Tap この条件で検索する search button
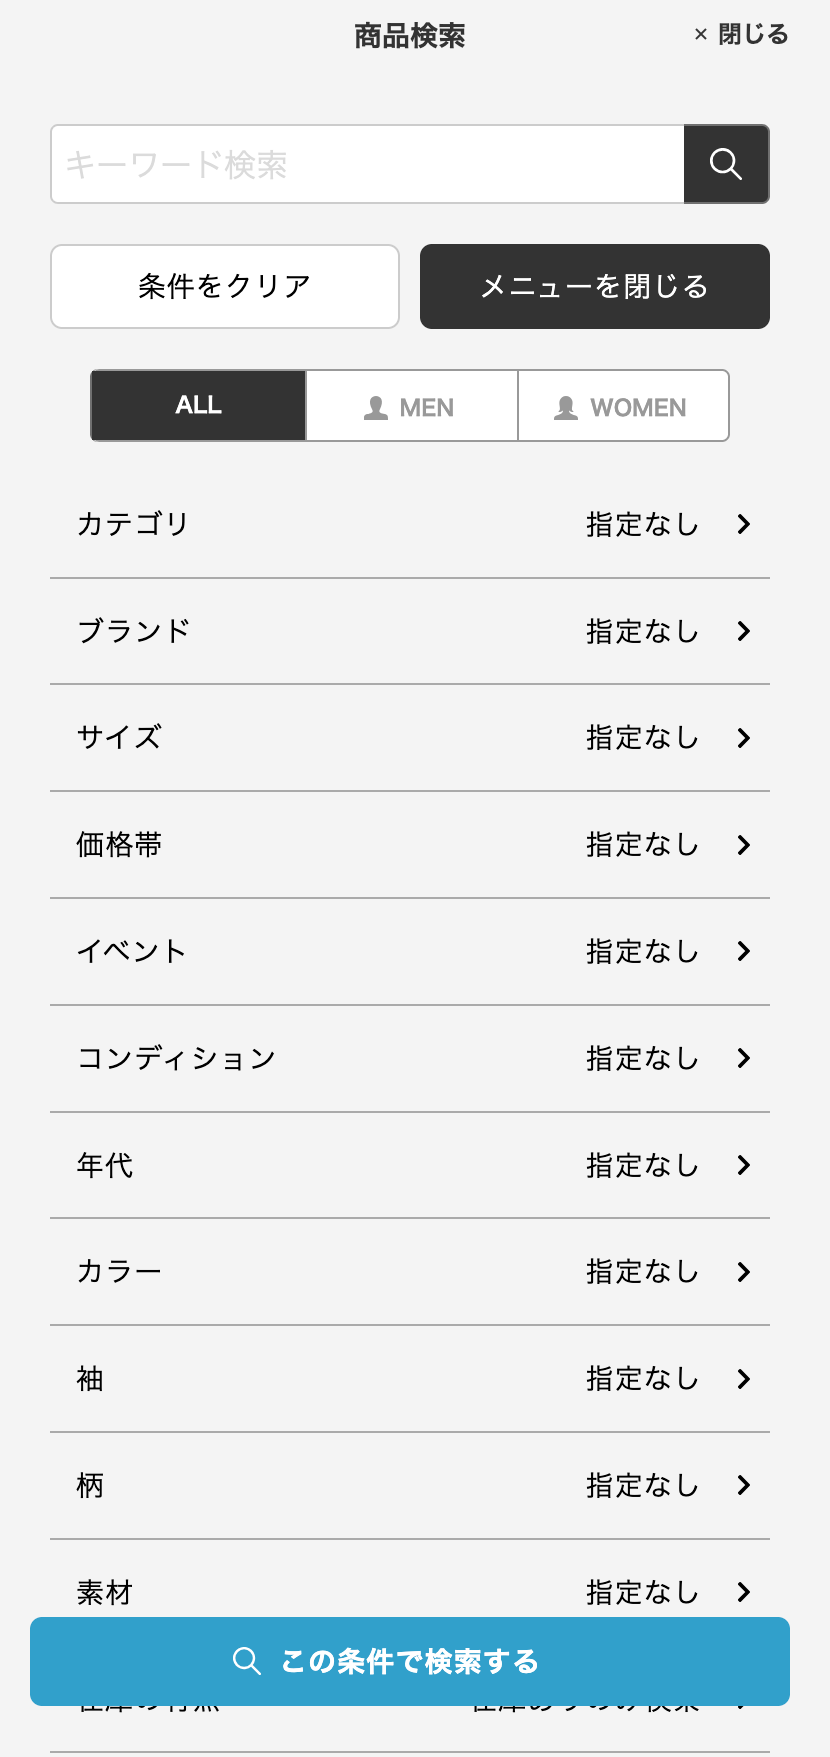The image size is (830, 1757). (410, 1661)
